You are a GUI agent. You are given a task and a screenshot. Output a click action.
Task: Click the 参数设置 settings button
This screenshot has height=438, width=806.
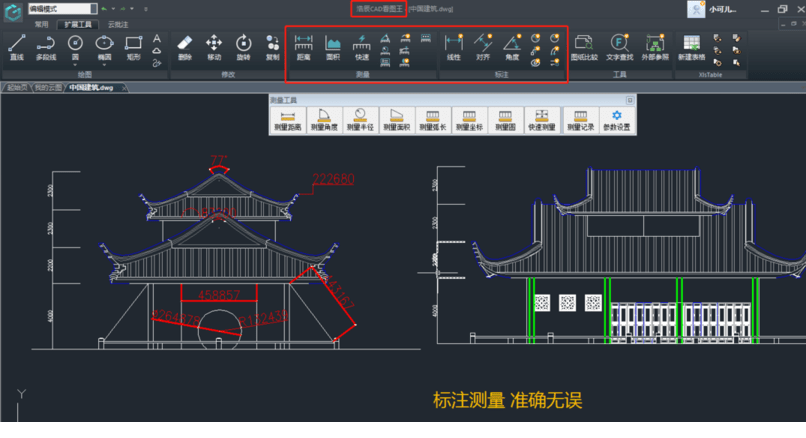click(616, 120)
